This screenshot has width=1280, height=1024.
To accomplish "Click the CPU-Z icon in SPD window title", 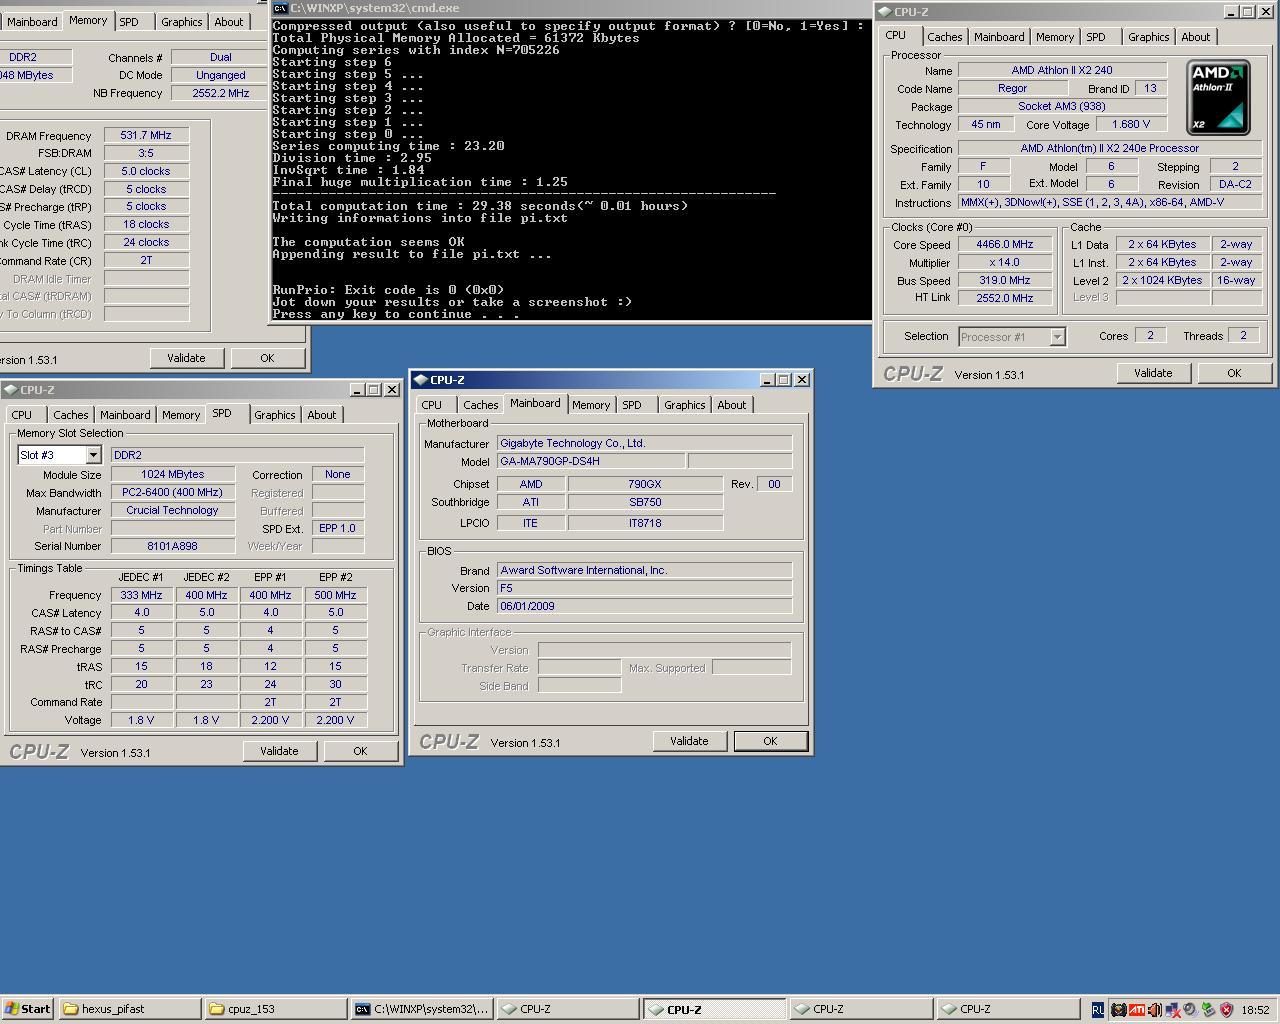I will tap(10, 390).
